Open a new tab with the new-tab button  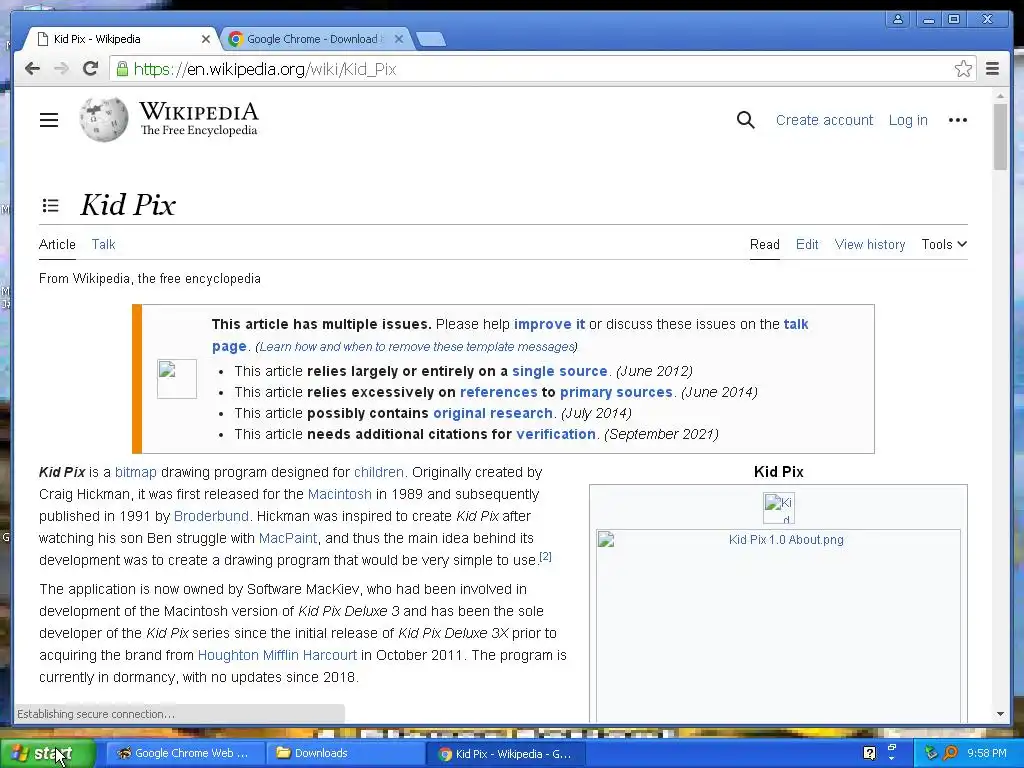(x=431, y=39)
